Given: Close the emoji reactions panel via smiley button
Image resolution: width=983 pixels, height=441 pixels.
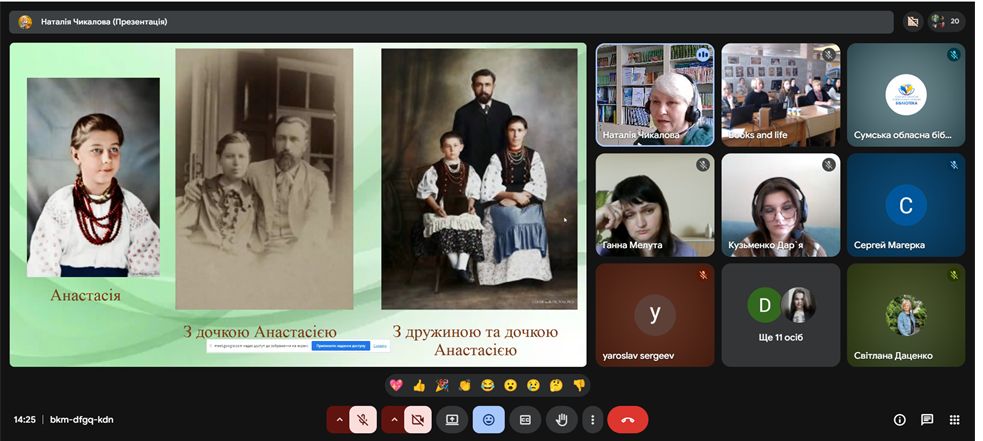Looking at the screenshot, I should click(x=488, y=420).
